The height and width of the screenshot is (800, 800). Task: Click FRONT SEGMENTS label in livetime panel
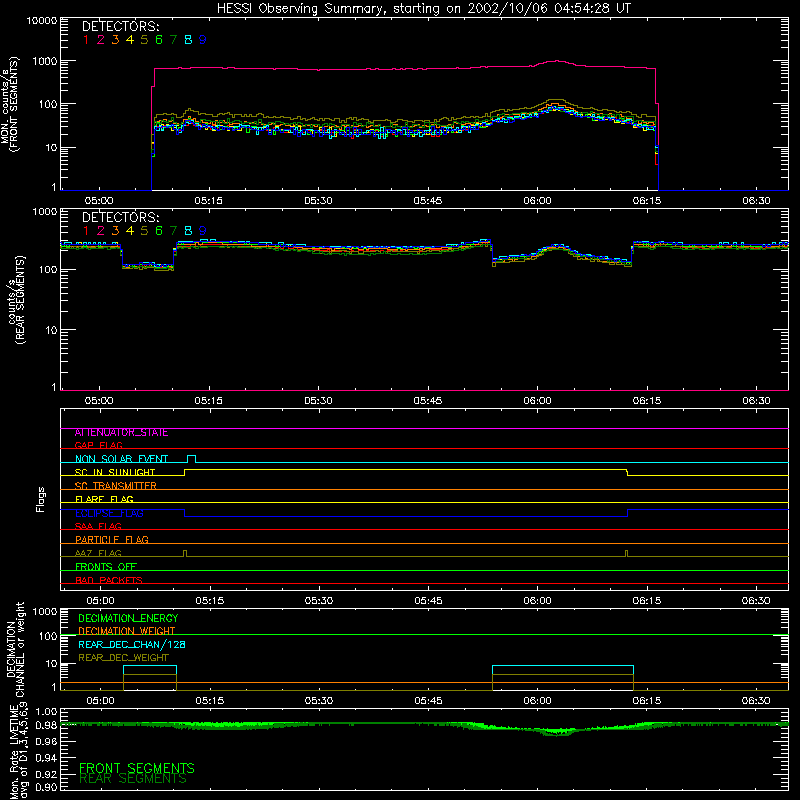(137, 768)
